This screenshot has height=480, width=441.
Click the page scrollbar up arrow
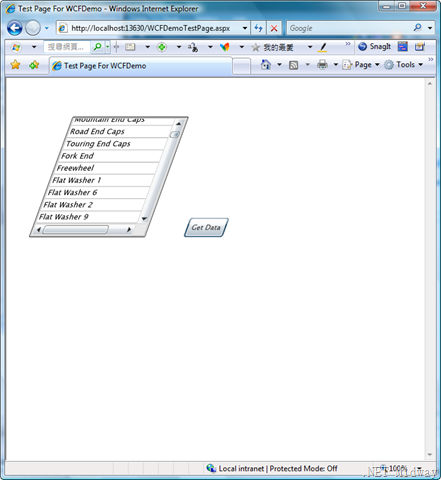[430, 84]
